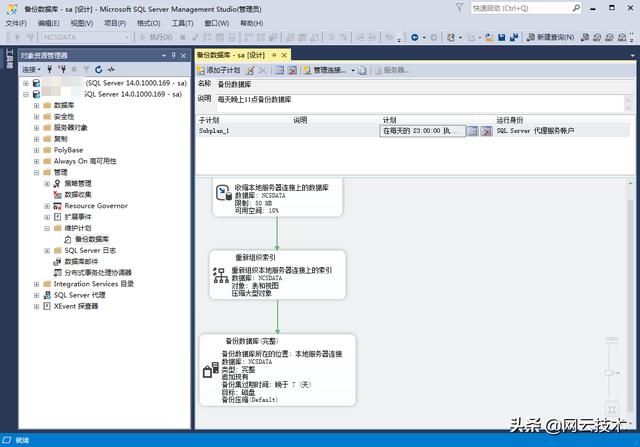Viewport: 640px width, 447px height.
Task: Collapse the 维护计划 folder node
Action: point(47,228)
